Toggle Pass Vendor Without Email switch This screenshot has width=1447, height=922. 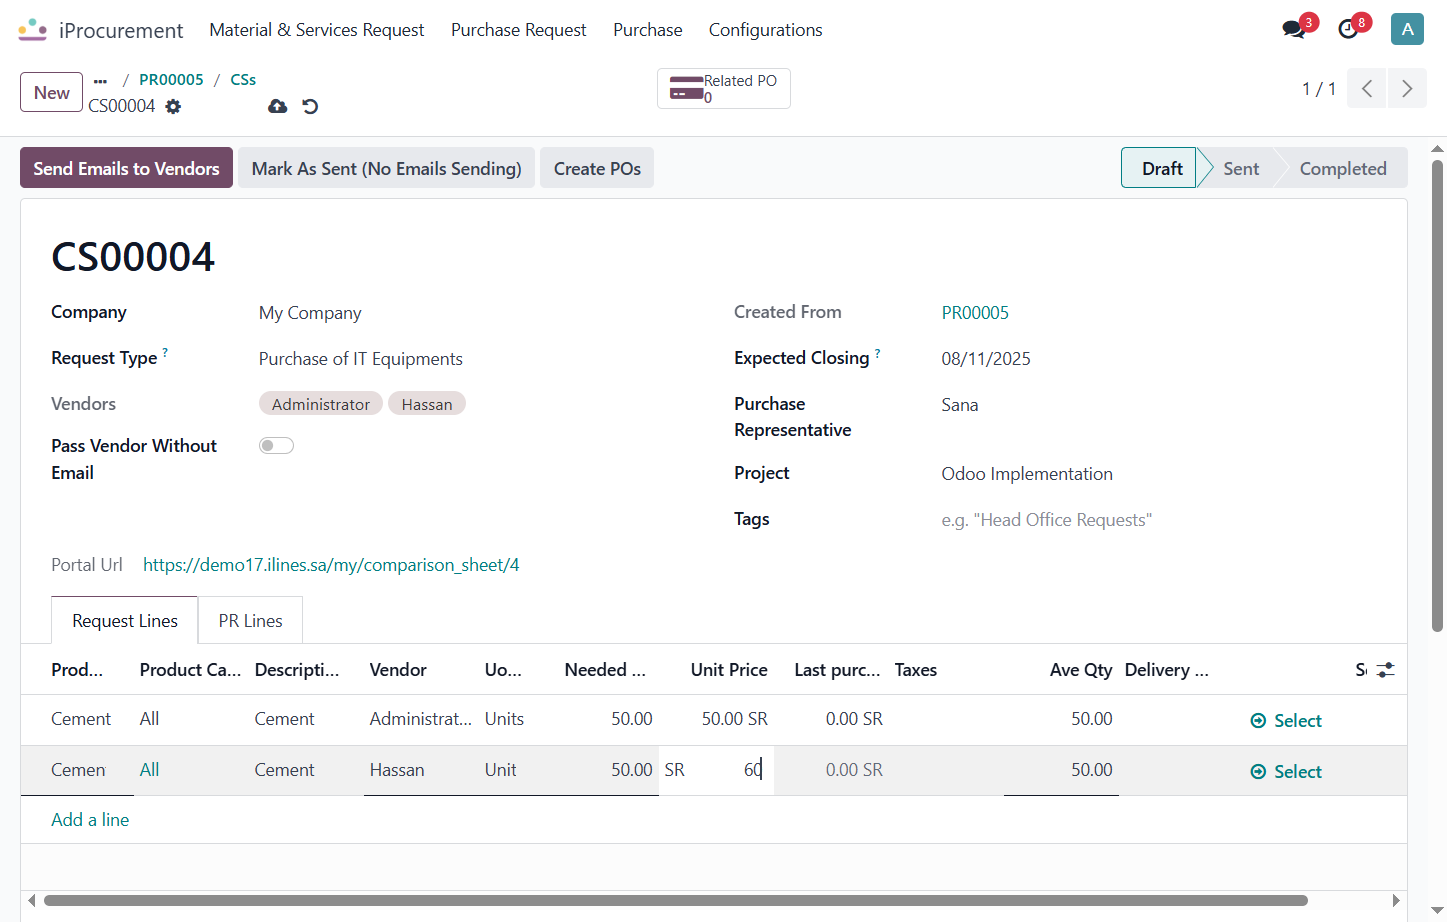pos(276,446)
